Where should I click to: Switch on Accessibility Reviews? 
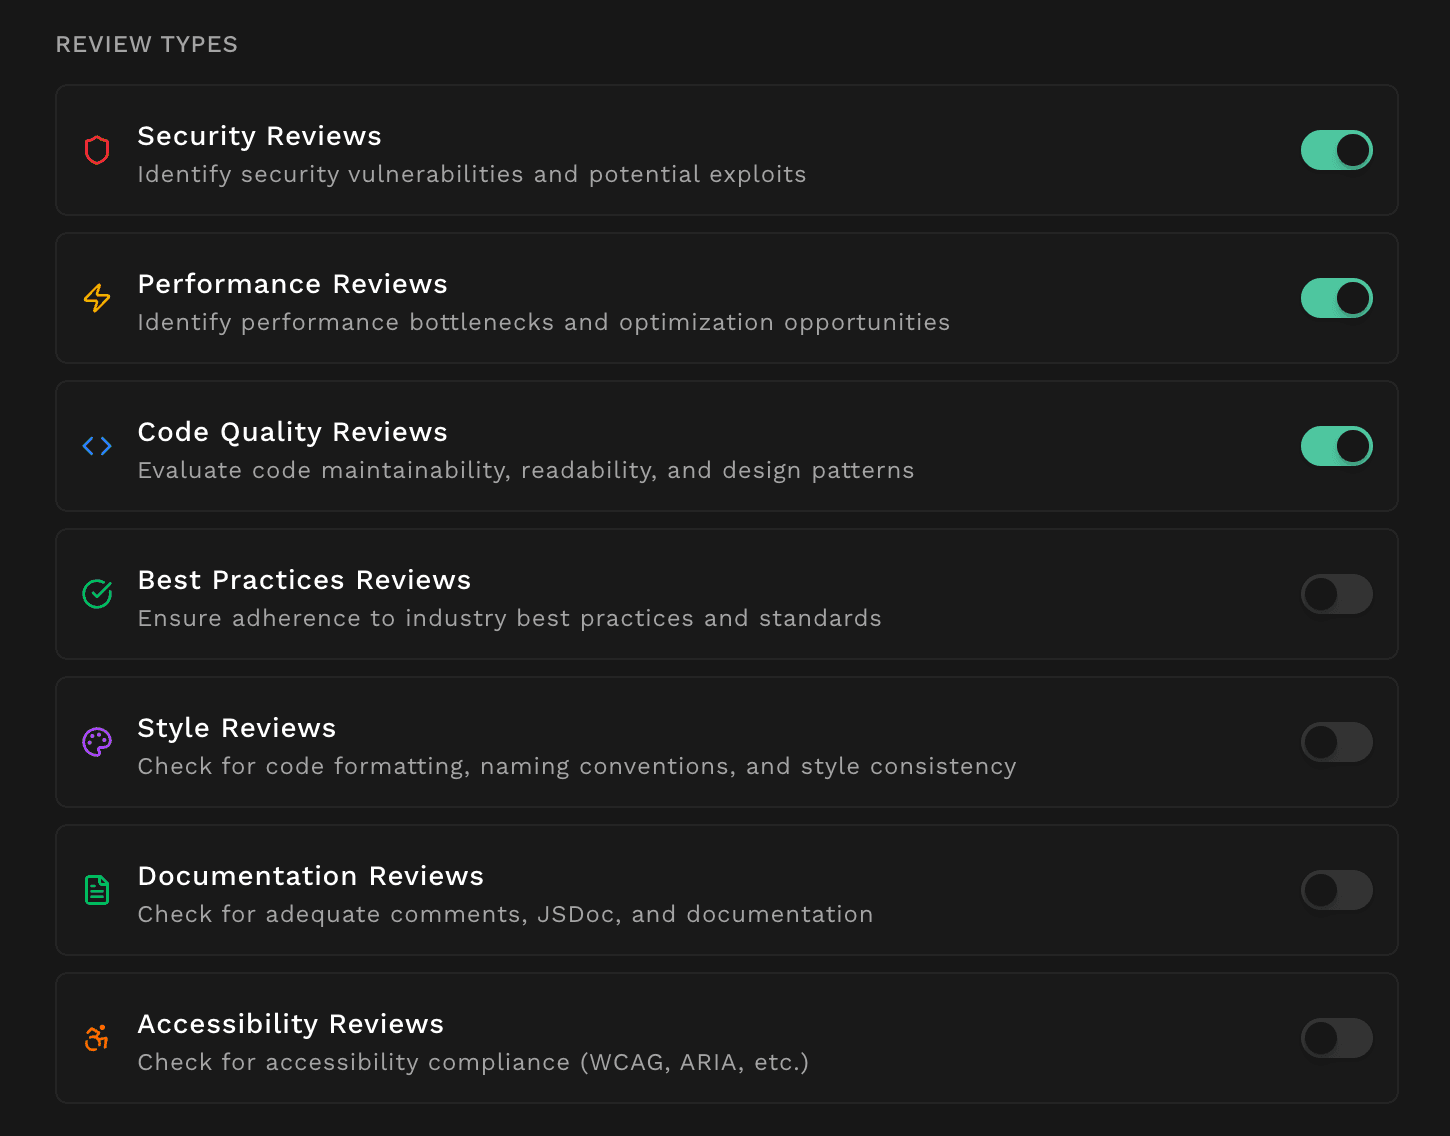pyautogui.click(x=1337, y=1038)
